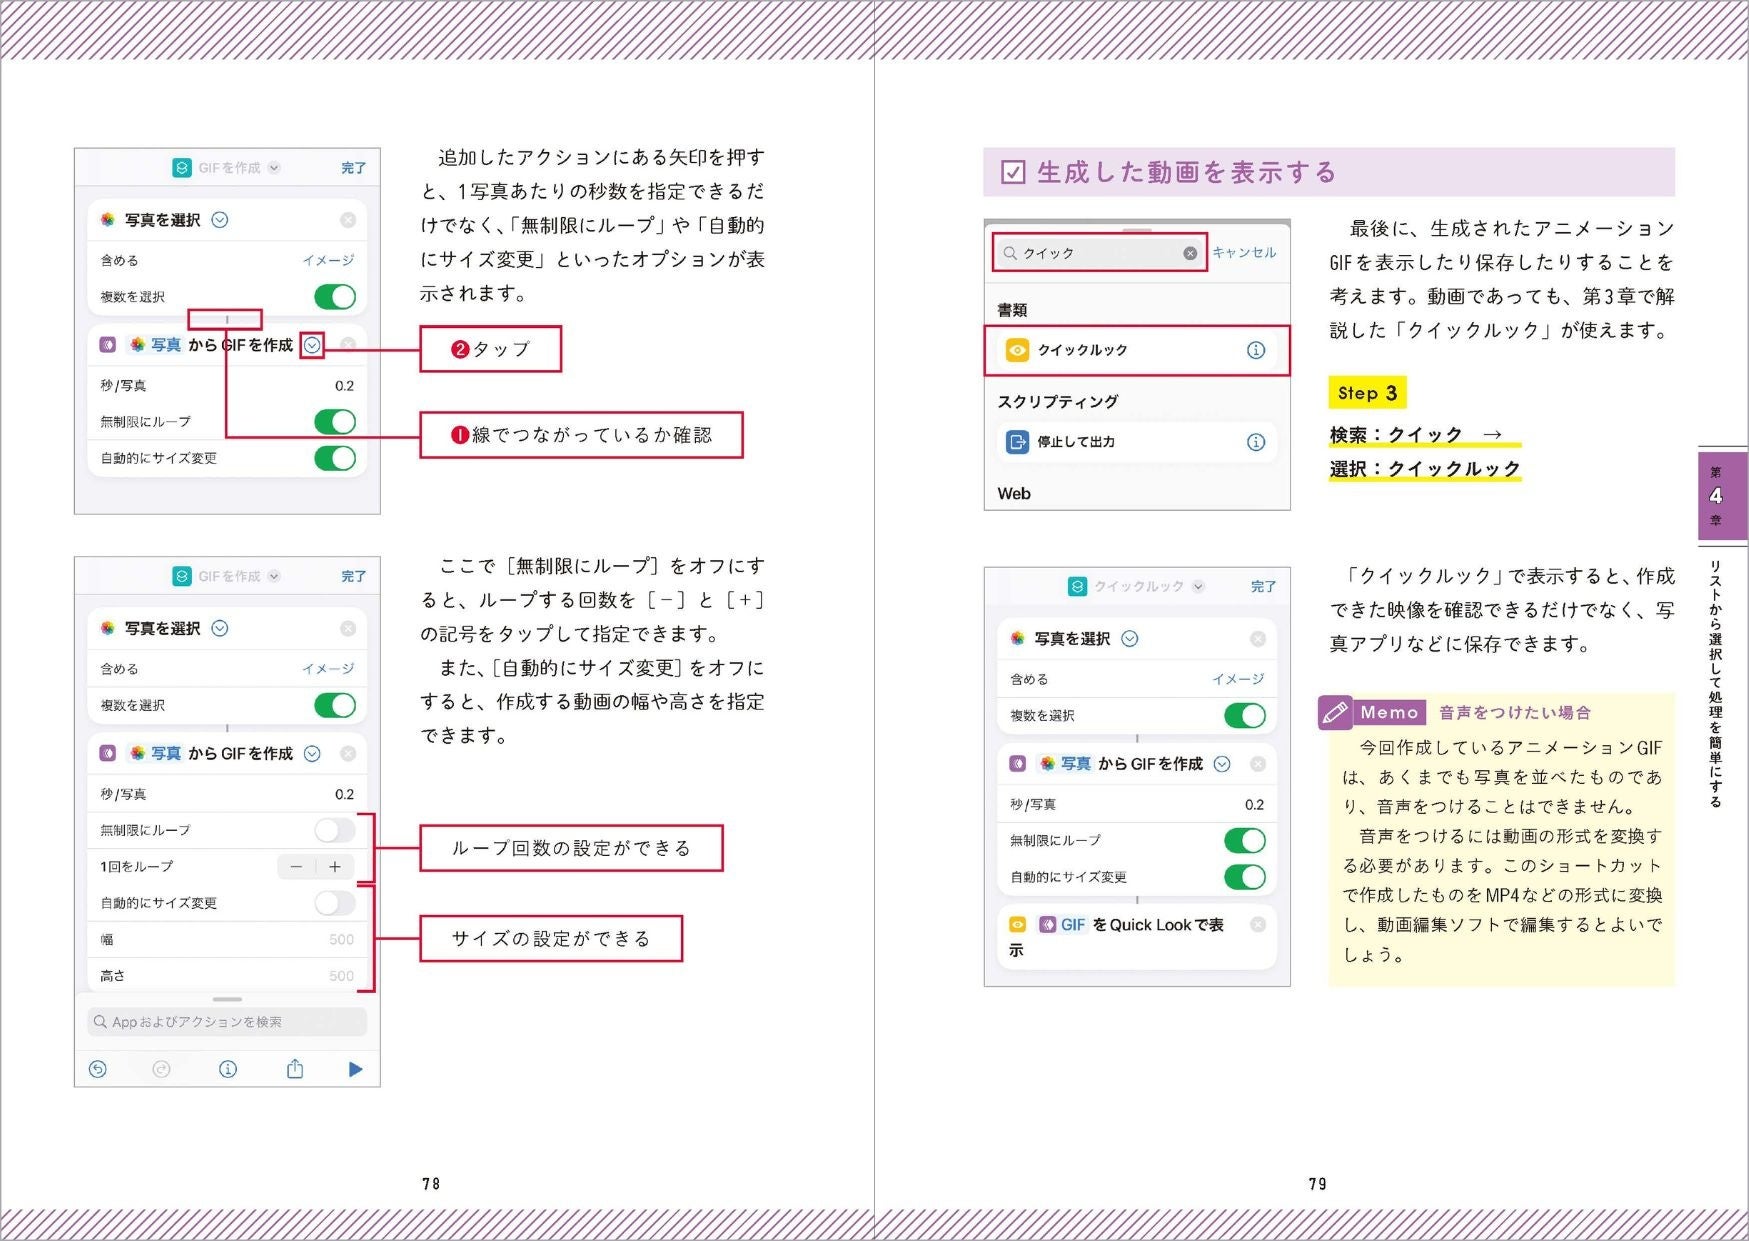Tap the magnifier icon in the クイック search box
Viewport: 1749px width, 1241px height.
pyautogui.click(x=1010, y=253)
